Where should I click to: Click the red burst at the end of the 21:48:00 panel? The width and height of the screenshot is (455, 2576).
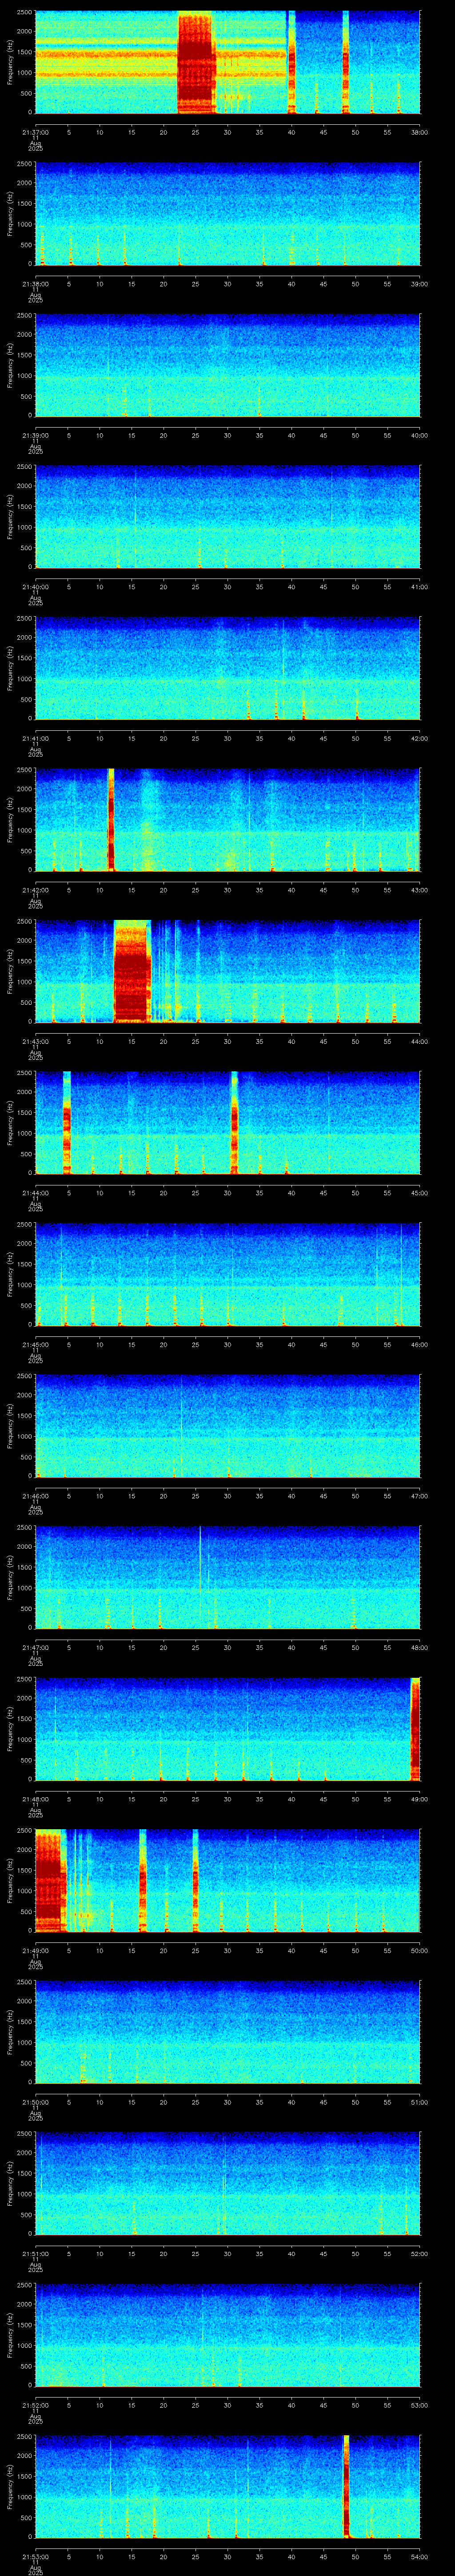click(416, 1729)
